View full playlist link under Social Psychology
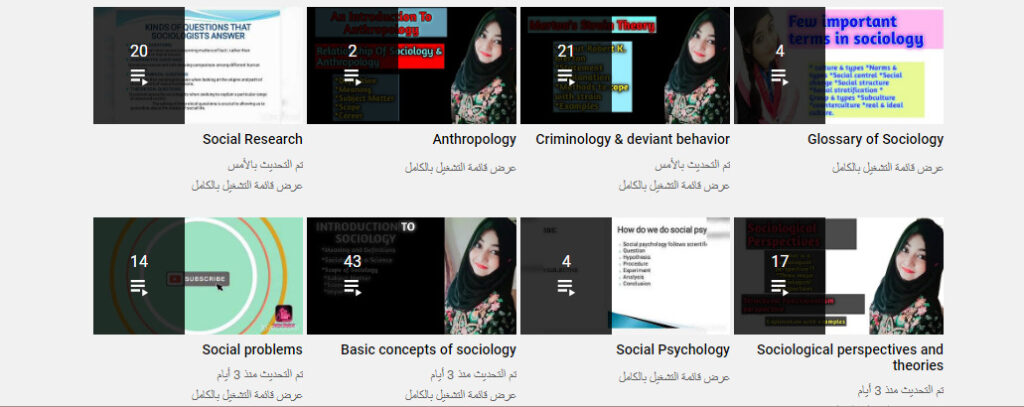The image size is (1024, 407). coord(673,377)
